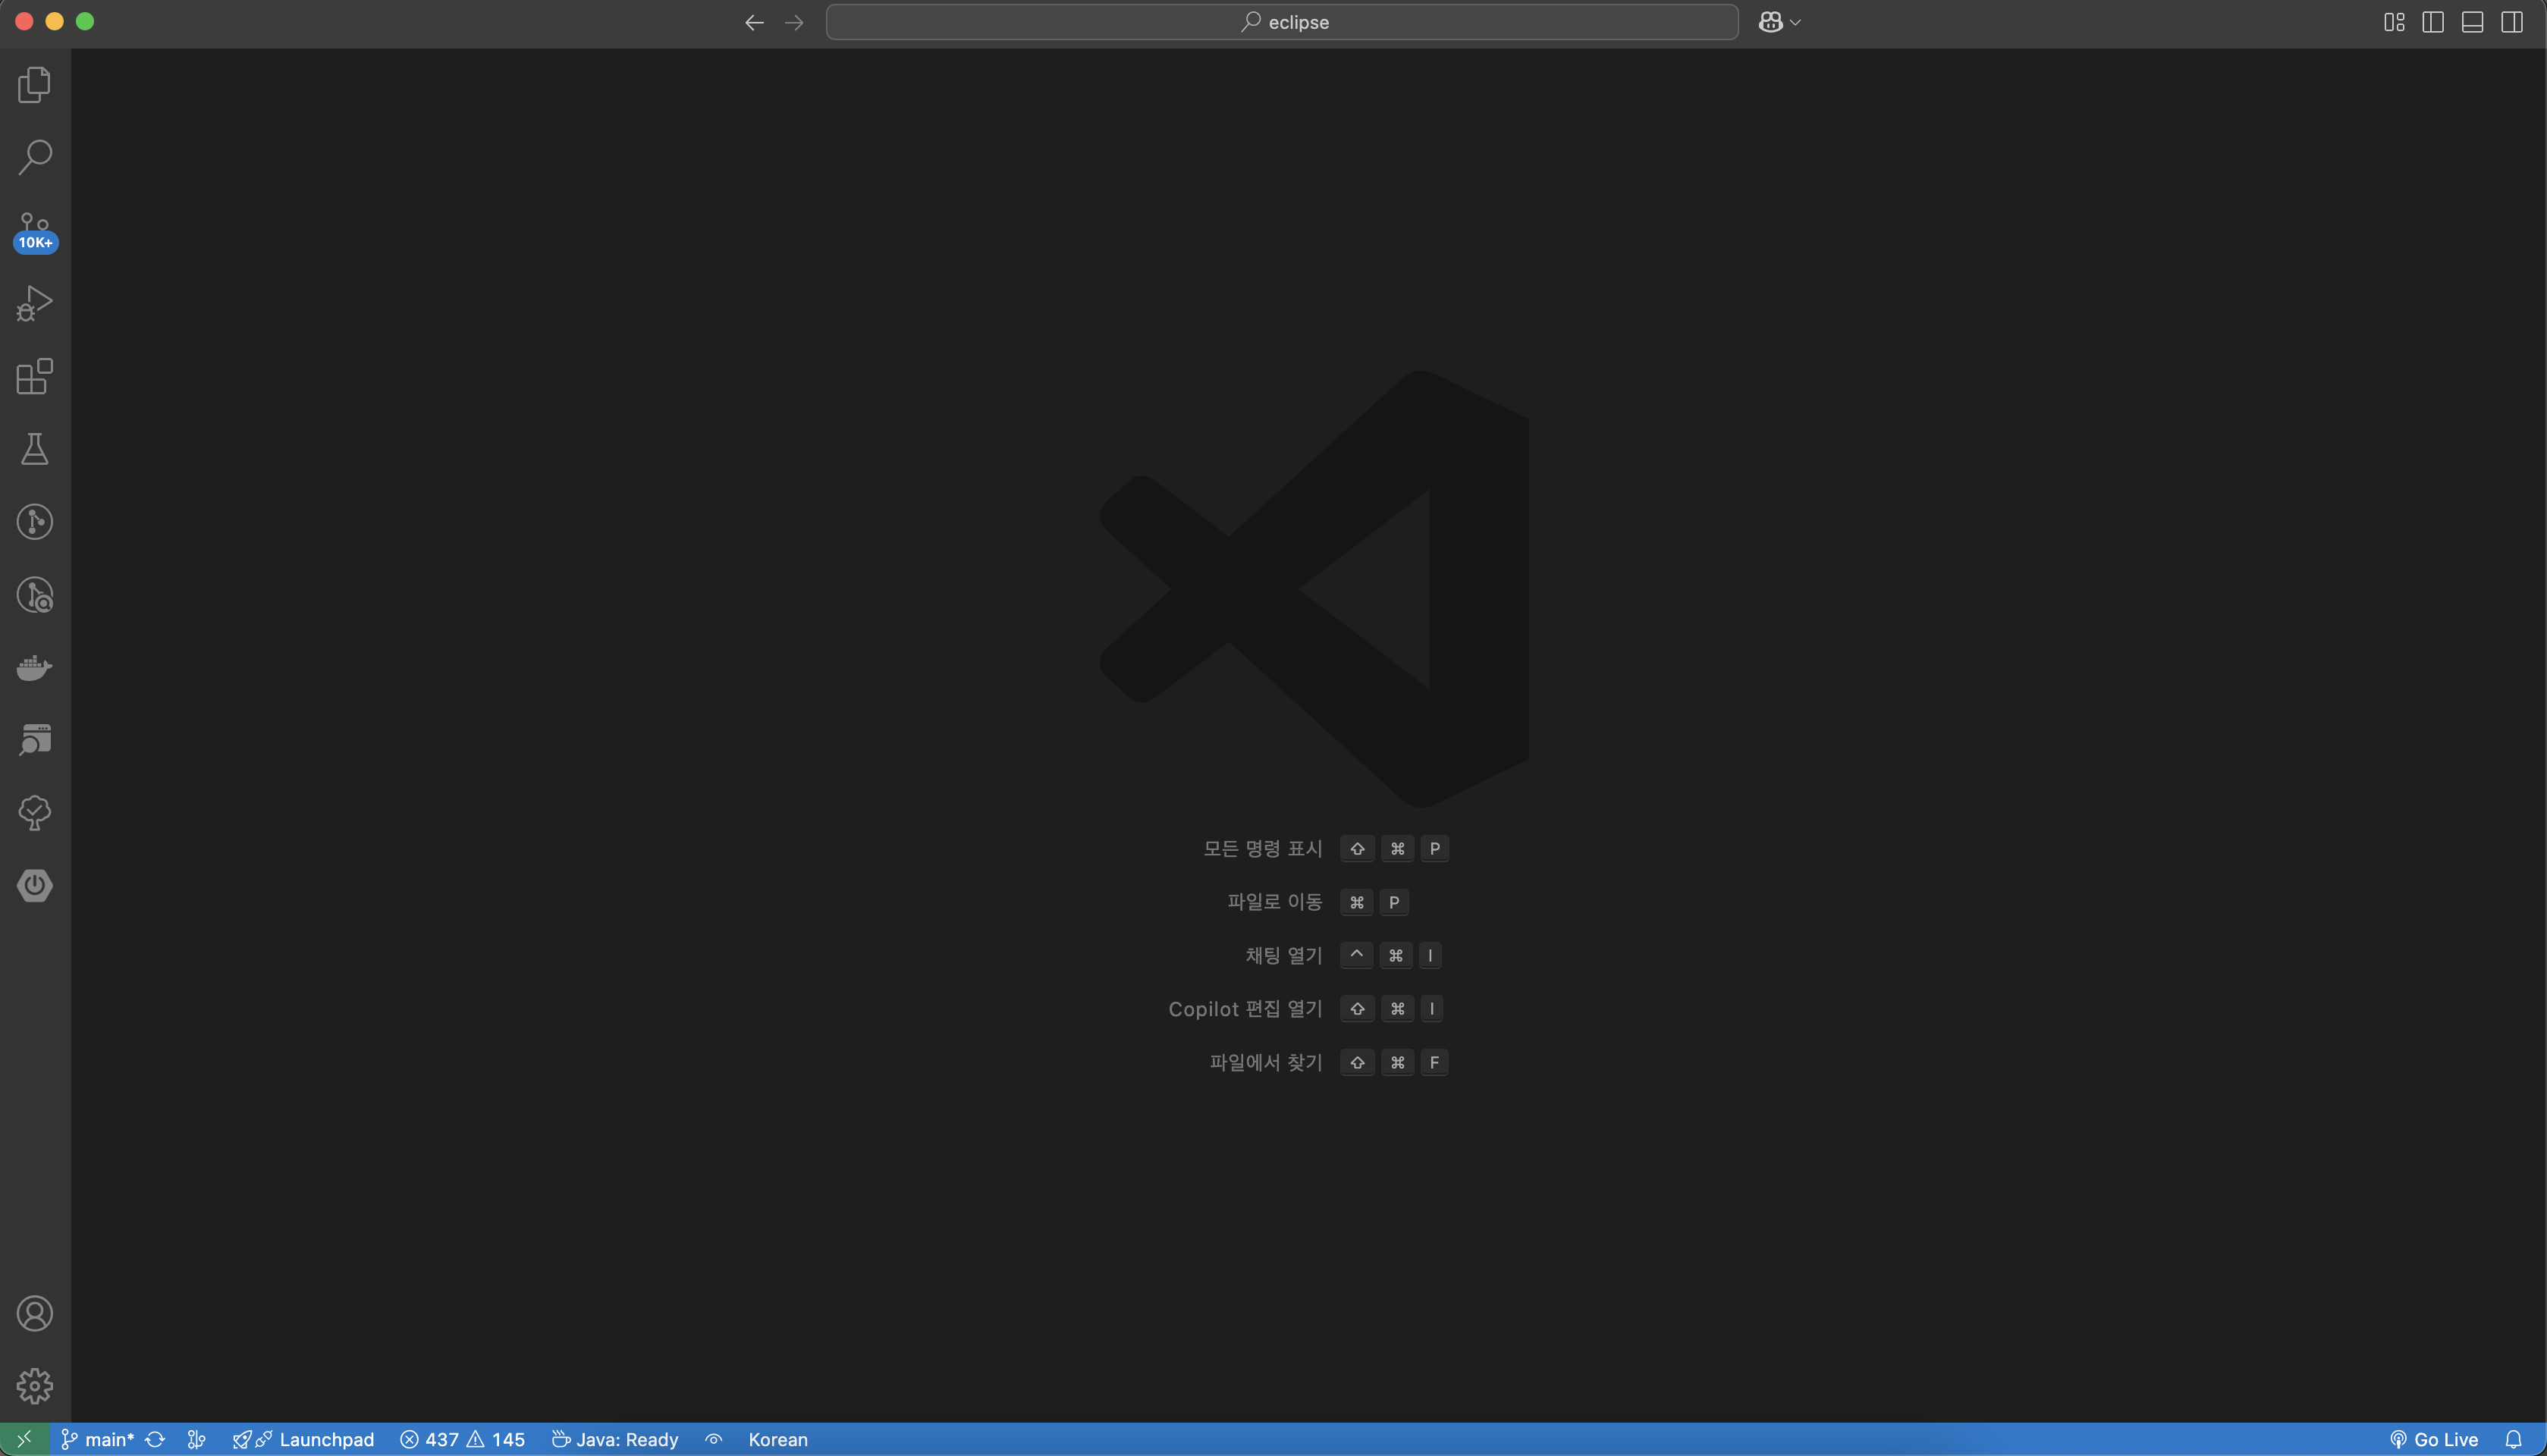Viewport: 2547px width, 1456px height.
Task: Open the browser-window-with-magnifier view
Action: pos(35,740)
